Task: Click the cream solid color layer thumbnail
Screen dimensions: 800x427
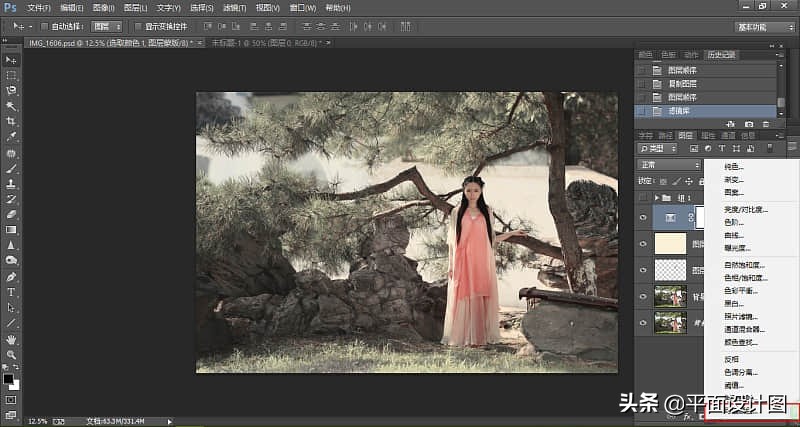Action: tap(668, 243)
